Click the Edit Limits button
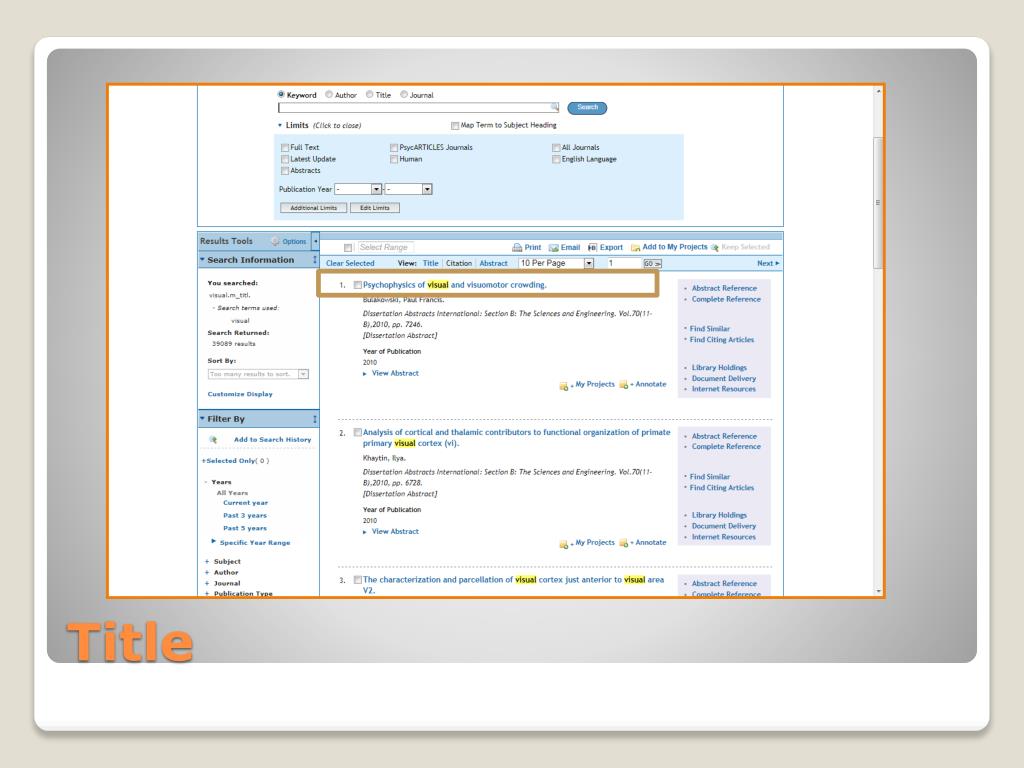The height and width of the screenshot is (768, 1024). [x=375, y=208]
